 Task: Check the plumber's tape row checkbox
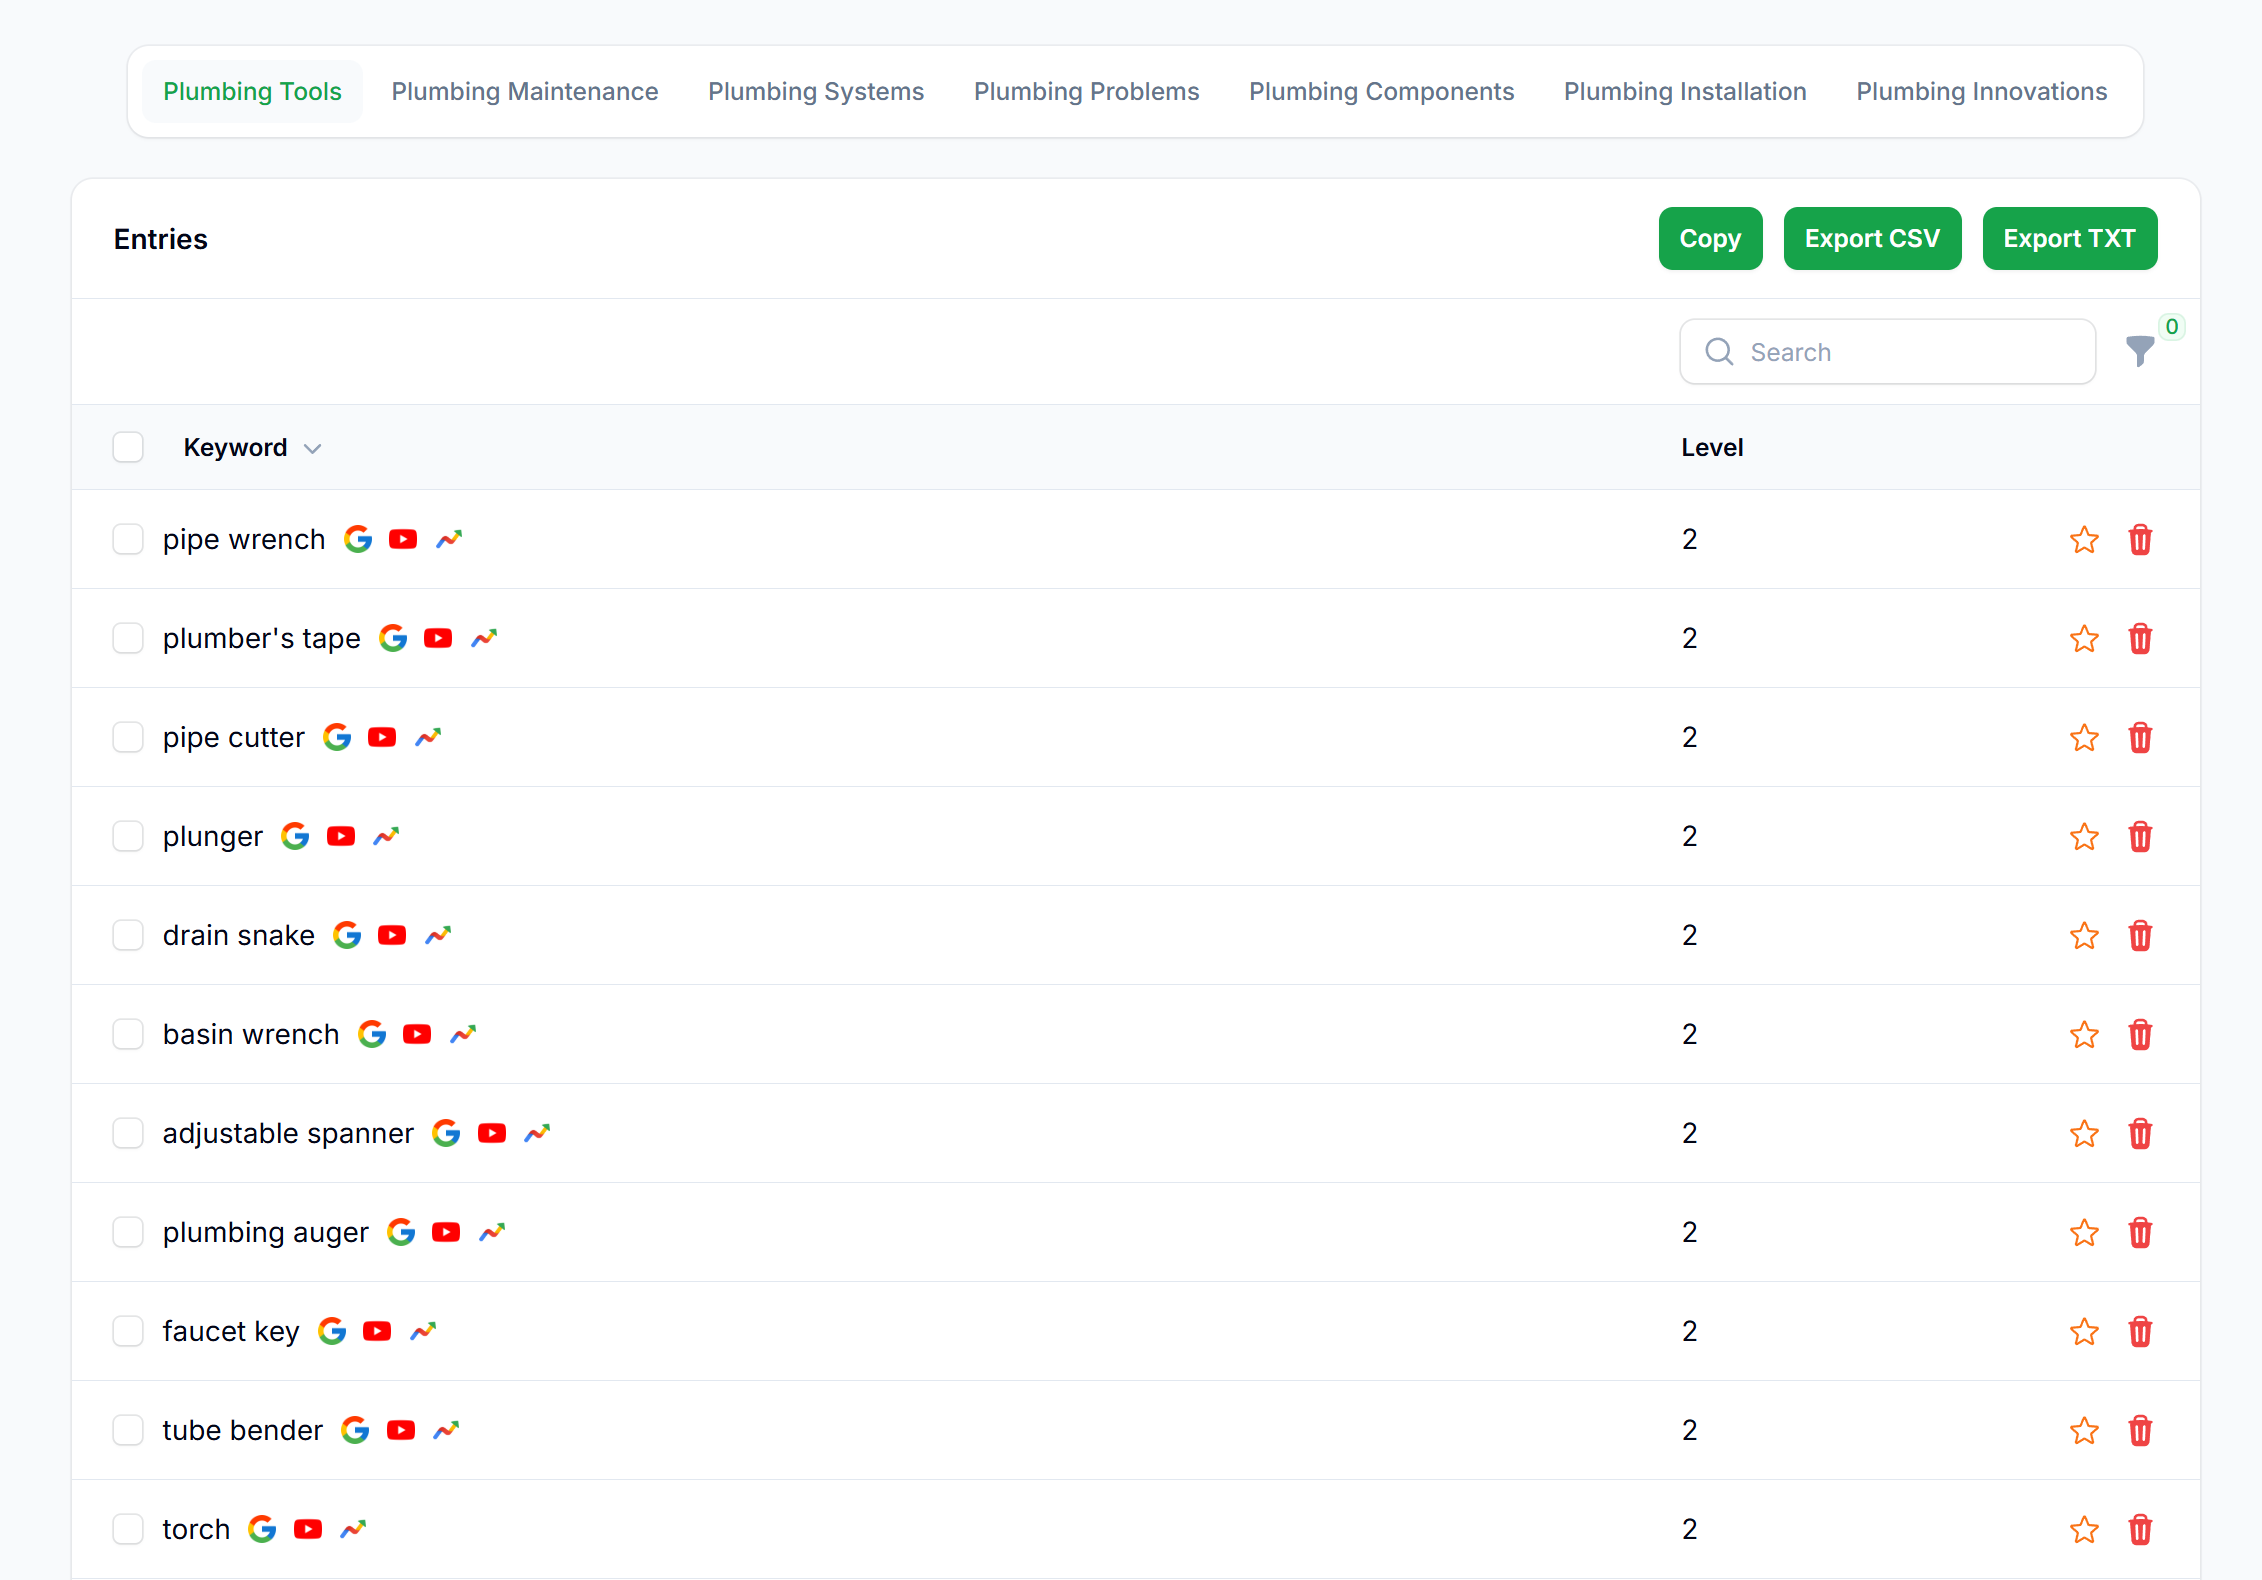(x=128, y=638)
